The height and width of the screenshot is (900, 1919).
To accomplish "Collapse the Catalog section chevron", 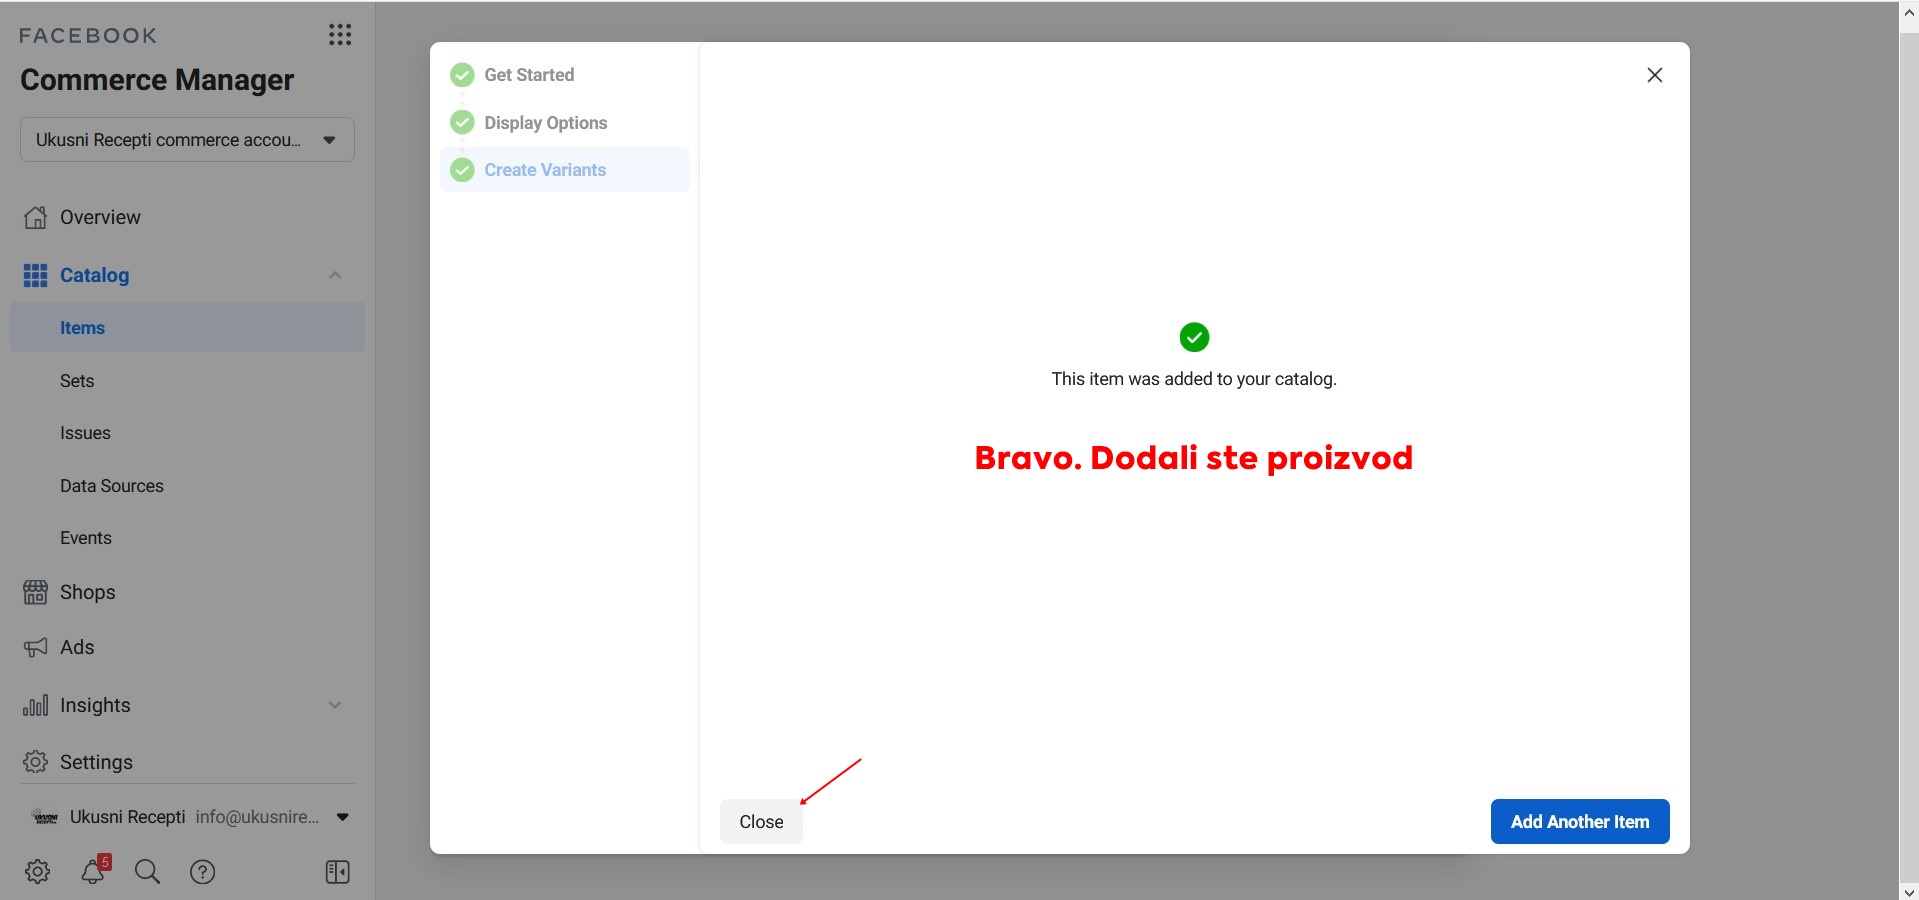I will click(335, 275).
